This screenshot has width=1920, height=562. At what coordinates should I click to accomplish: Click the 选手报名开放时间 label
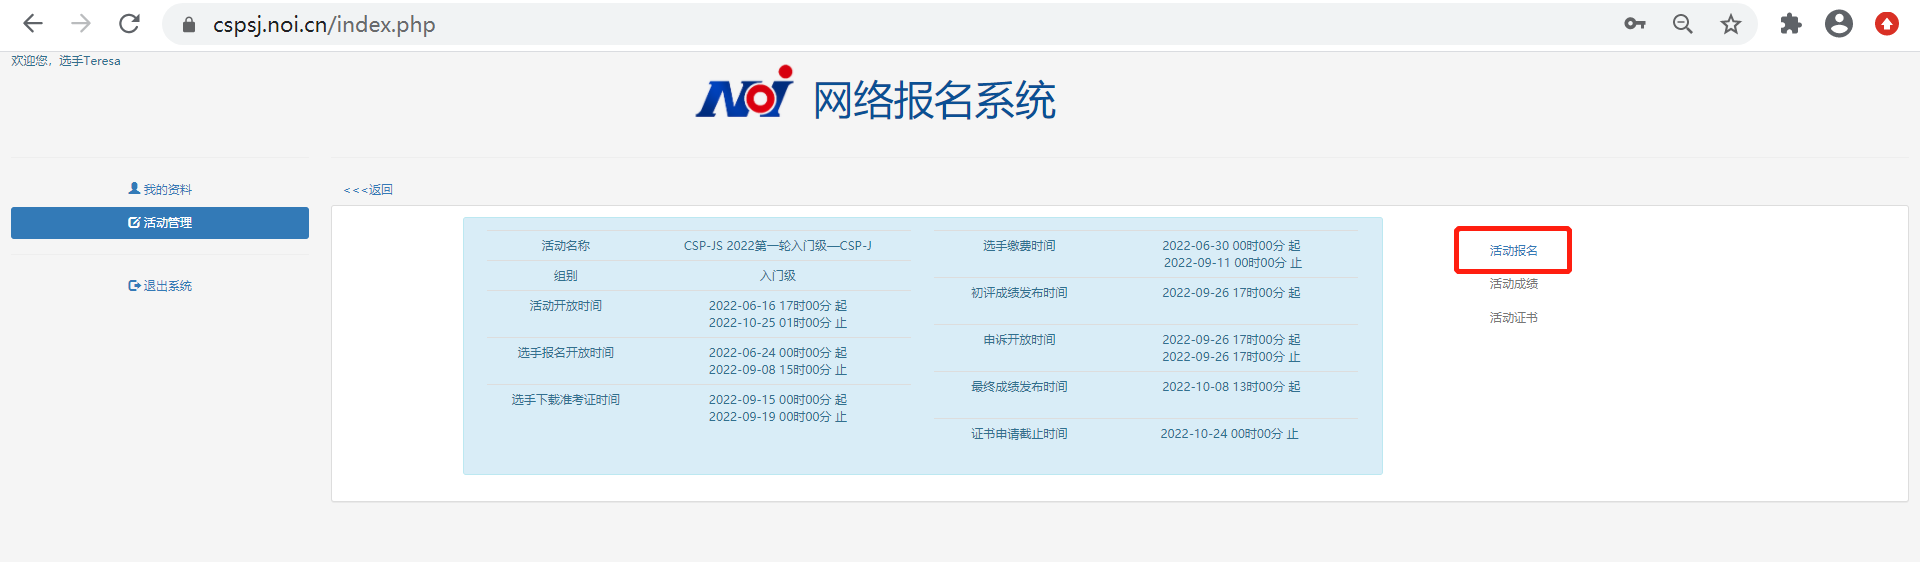[566, 353]
